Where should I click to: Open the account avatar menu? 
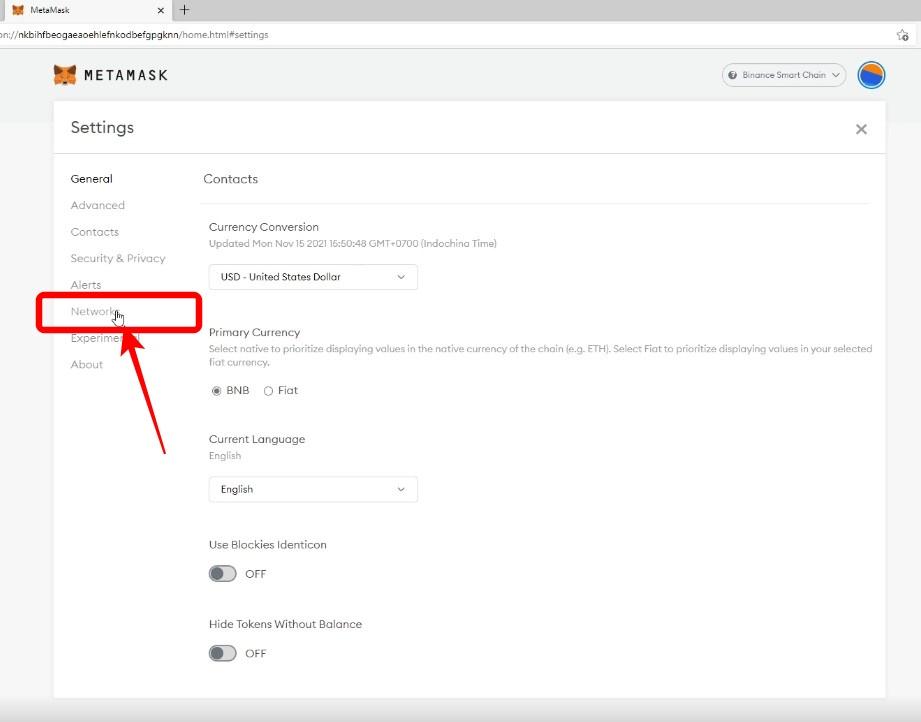871,75
